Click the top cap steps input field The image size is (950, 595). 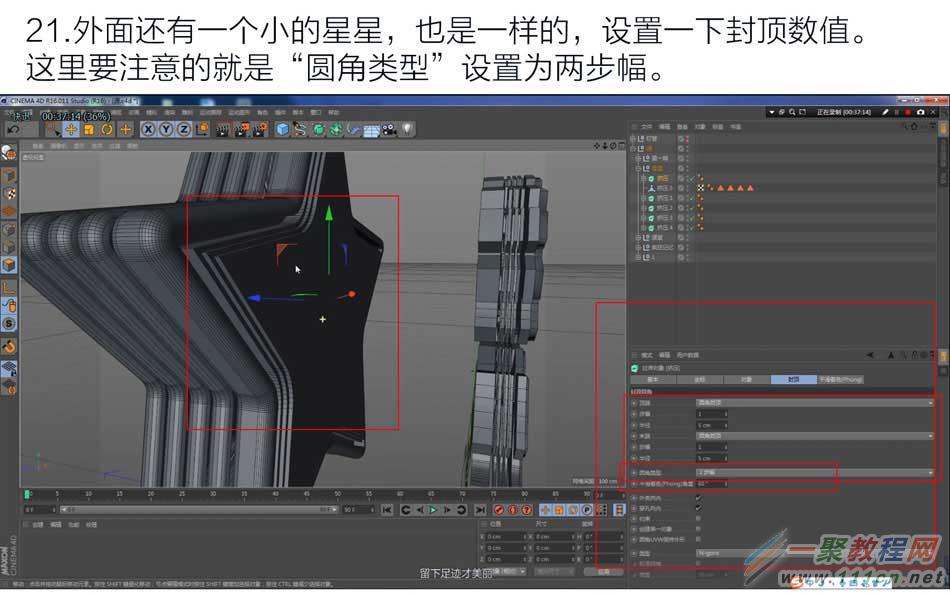[711, 414]
